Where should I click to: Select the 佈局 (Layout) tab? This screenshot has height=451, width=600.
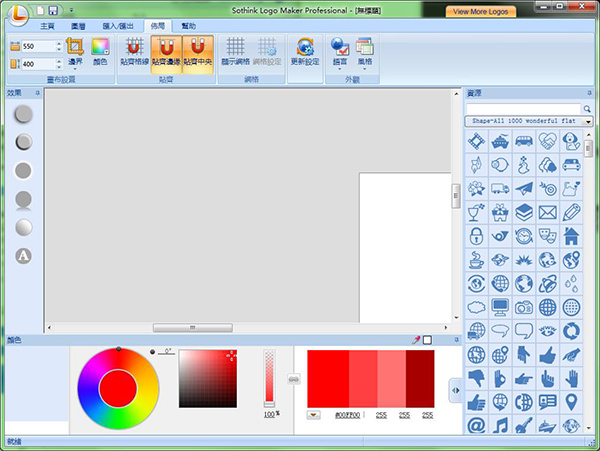tap(158, 26)
